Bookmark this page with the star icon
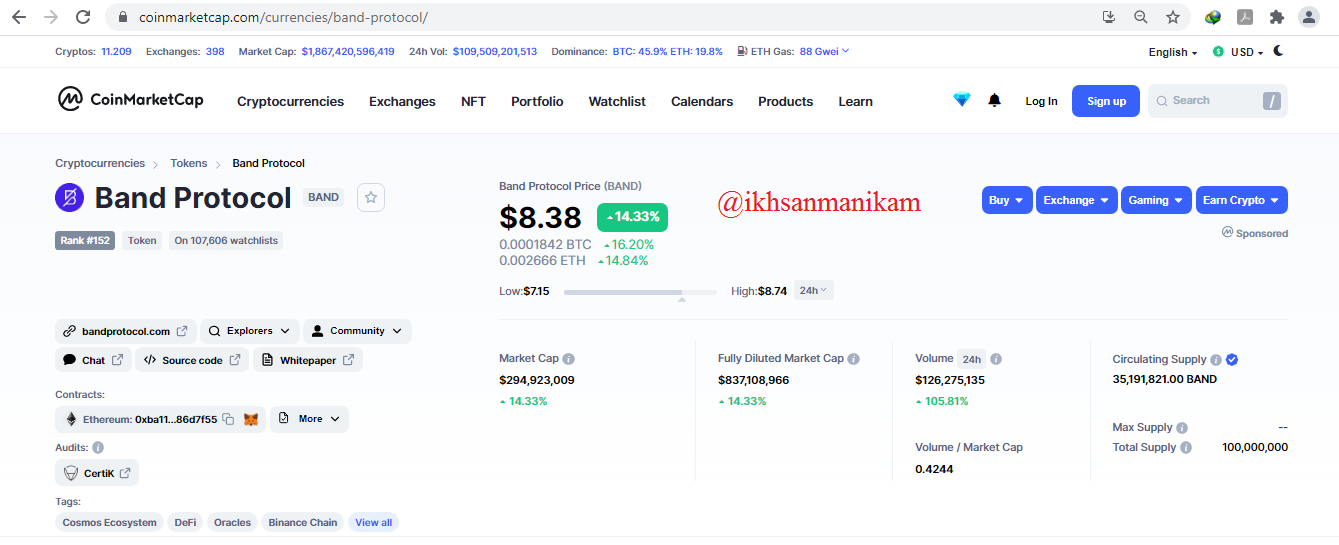Image resolution: width=1339 pixels, height=545 pixels. click(x=1173, y=17)
